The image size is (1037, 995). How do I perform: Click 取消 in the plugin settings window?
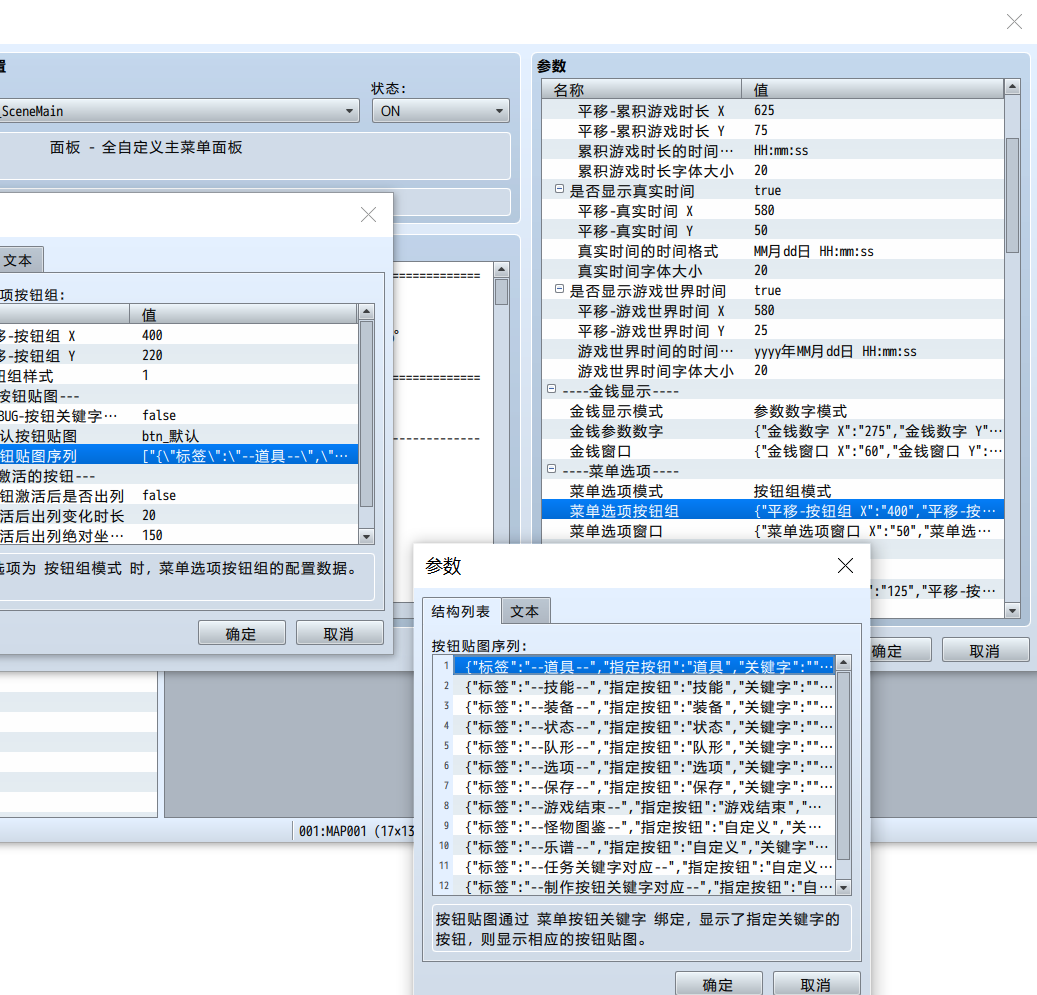click(985, 651)
